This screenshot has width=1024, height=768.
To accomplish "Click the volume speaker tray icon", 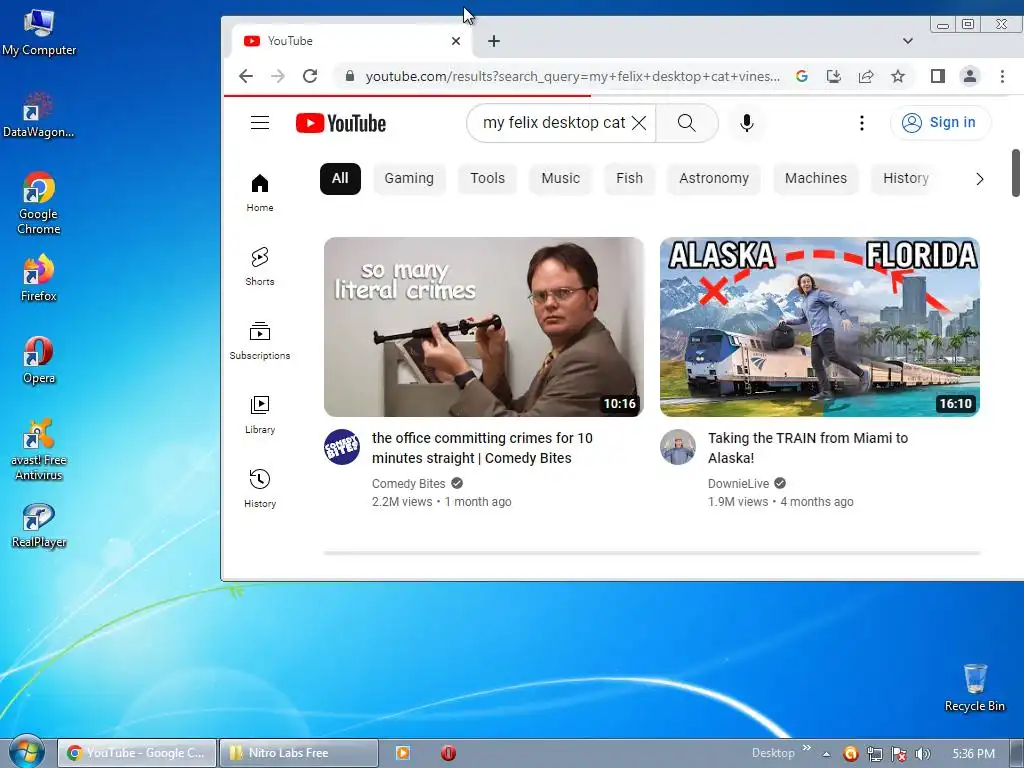I will click(923, 754).
